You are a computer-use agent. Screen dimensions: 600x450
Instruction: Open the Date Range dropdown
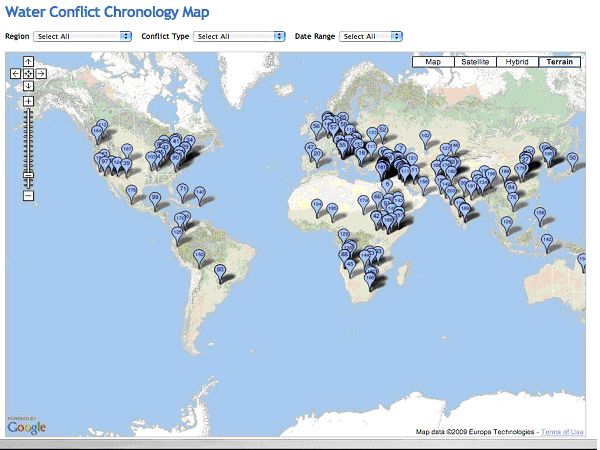coord(371,36)
